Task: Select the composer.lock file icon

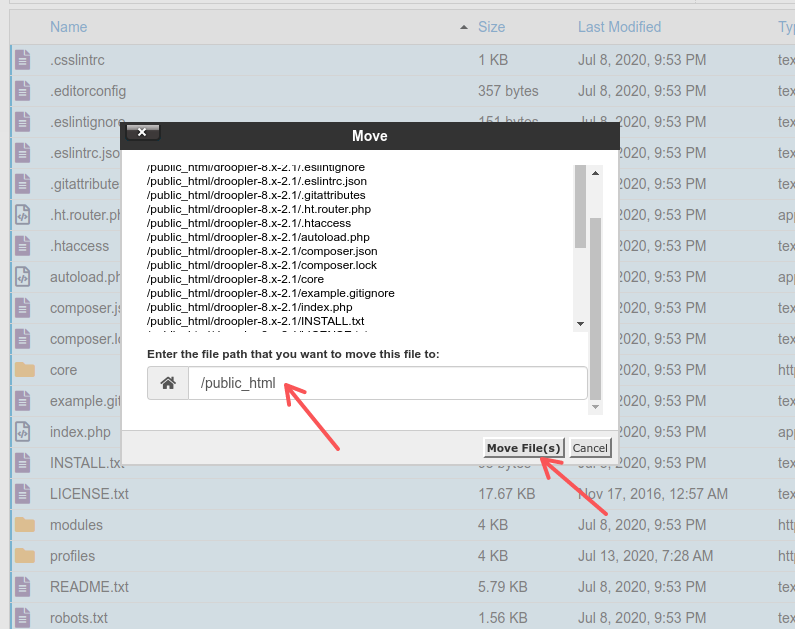Action: (x=22, y=339)
